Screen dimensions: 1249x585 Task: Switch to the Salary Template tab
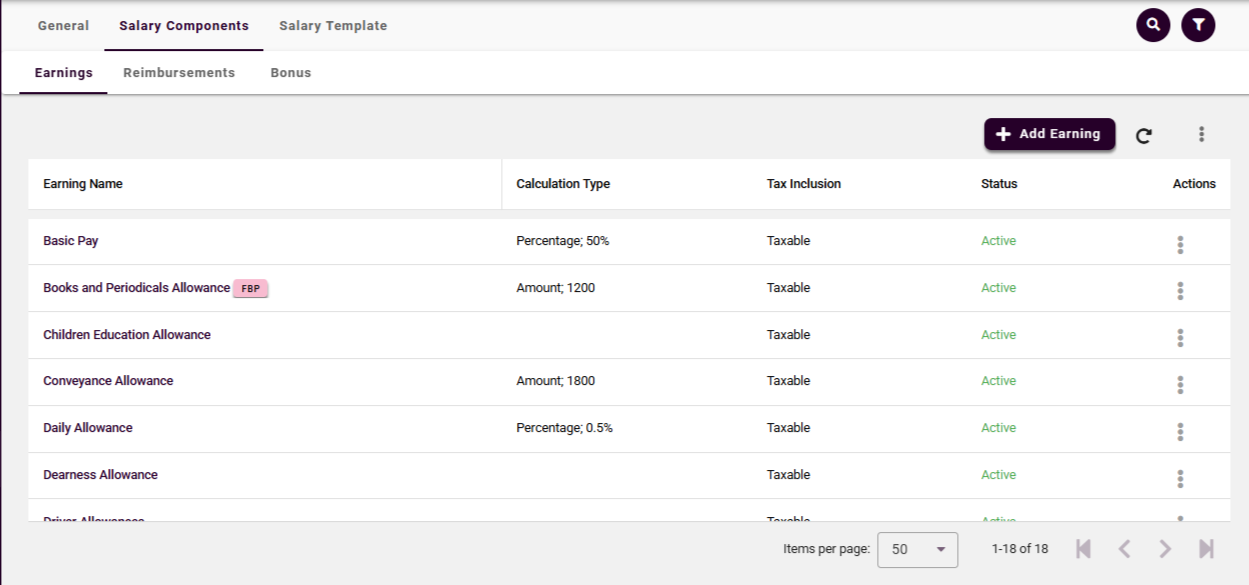coord(333,26)
